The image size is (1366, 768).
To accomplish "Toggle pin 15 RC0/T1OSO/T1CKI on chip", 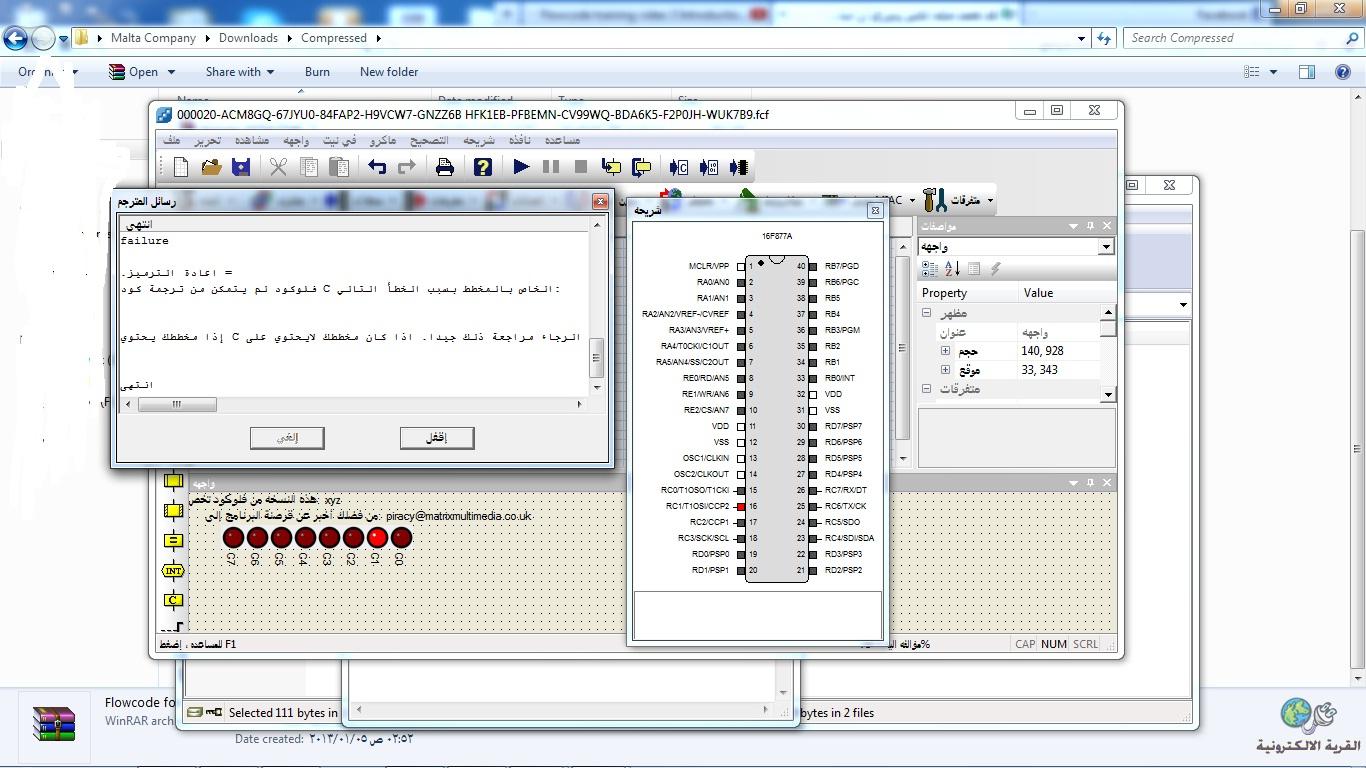I will point(741,491).
